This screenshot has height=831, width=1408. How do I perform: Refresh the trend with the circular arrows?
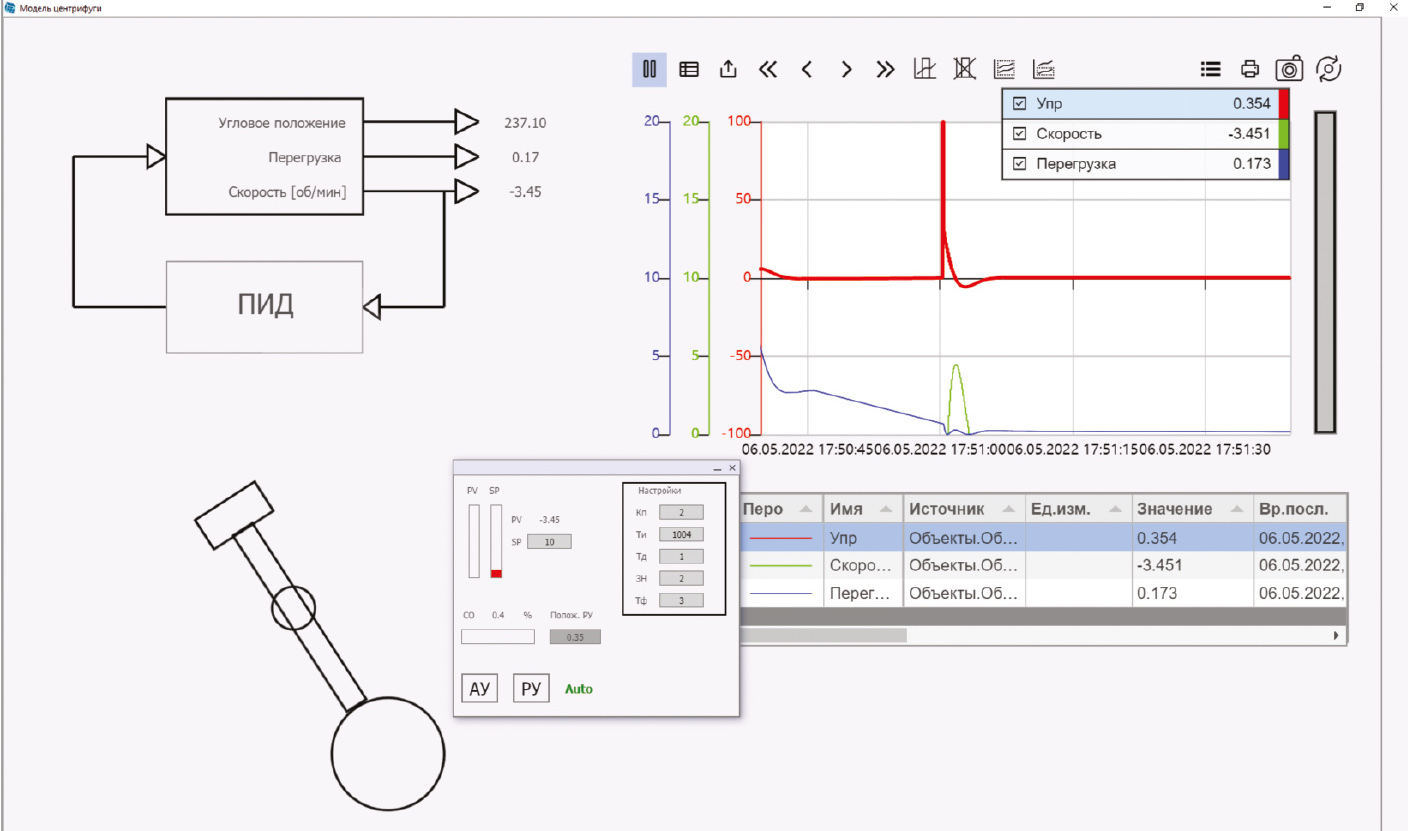1328,69
